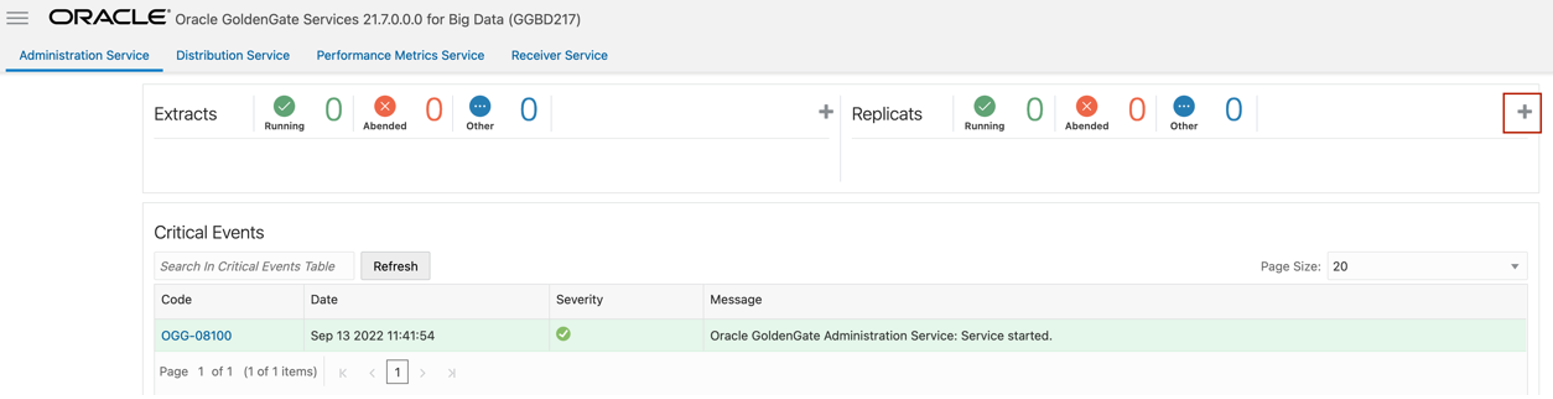The height and width of the screenshot is (399, 1553).
Task: Refresh the Critical Events table
Action: coord(395,266)
